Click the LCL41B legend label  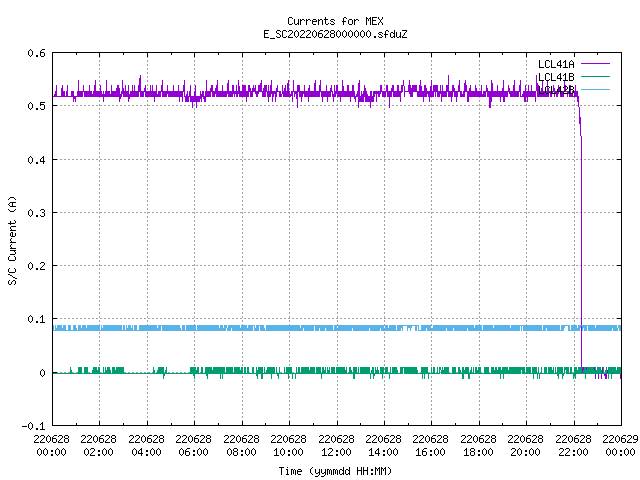point(556,77)
